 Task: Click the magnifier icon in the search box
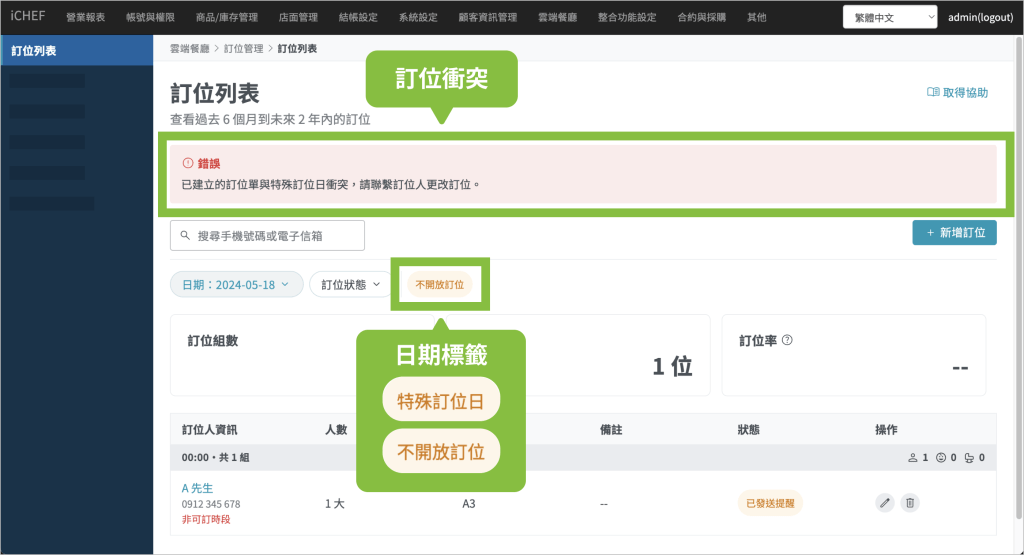(185, 236)
